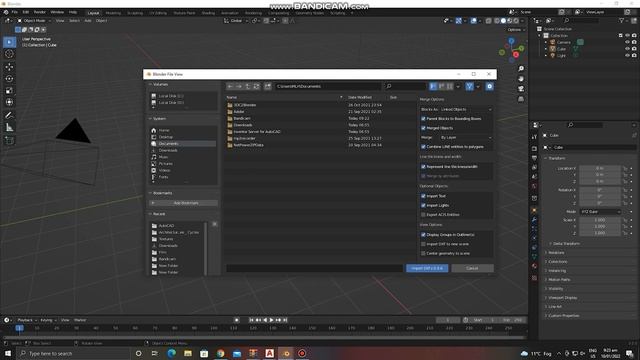Click the pan view hand icon
Screen dimensions: 640x360
click(x=521, y=79)
